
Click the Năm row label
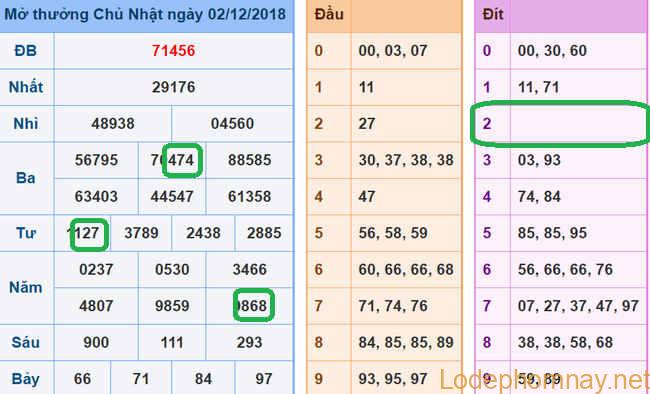point(26,287)
